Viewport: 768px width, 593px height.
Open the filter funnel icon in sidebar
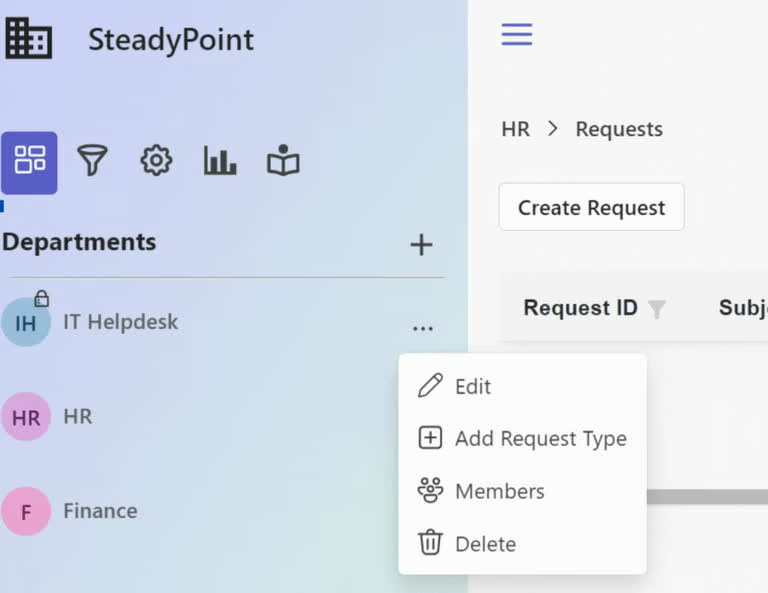[92, 160]
